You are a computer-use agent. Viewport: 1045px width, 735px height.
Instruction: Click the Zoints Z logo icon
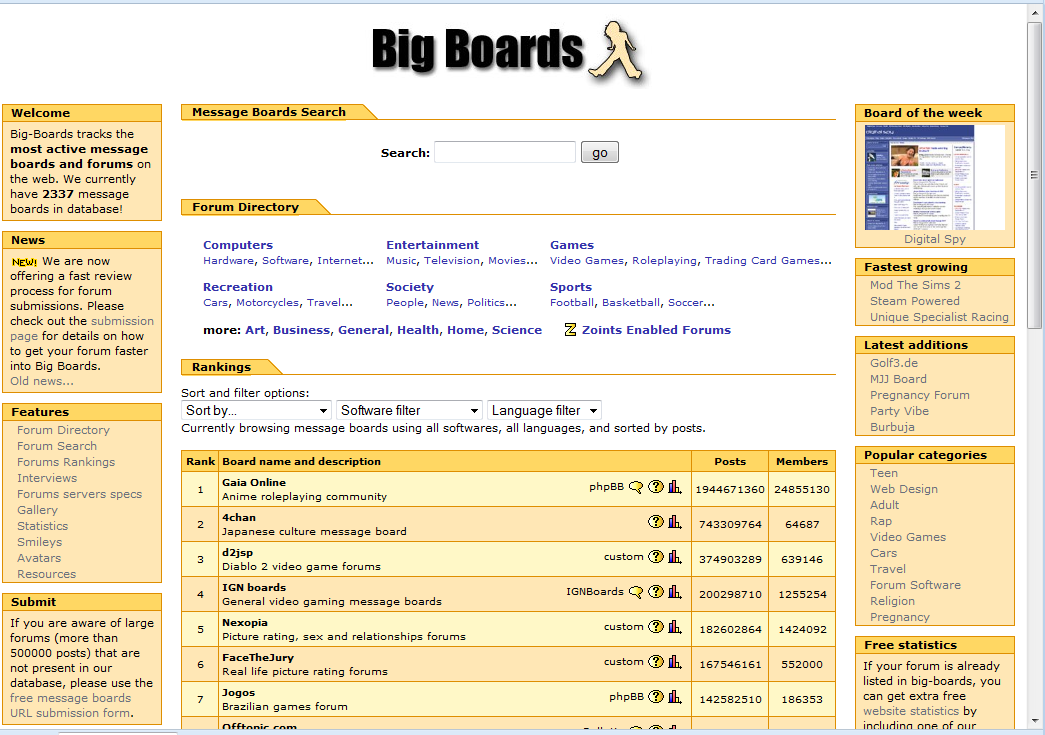tap(570, 330)
